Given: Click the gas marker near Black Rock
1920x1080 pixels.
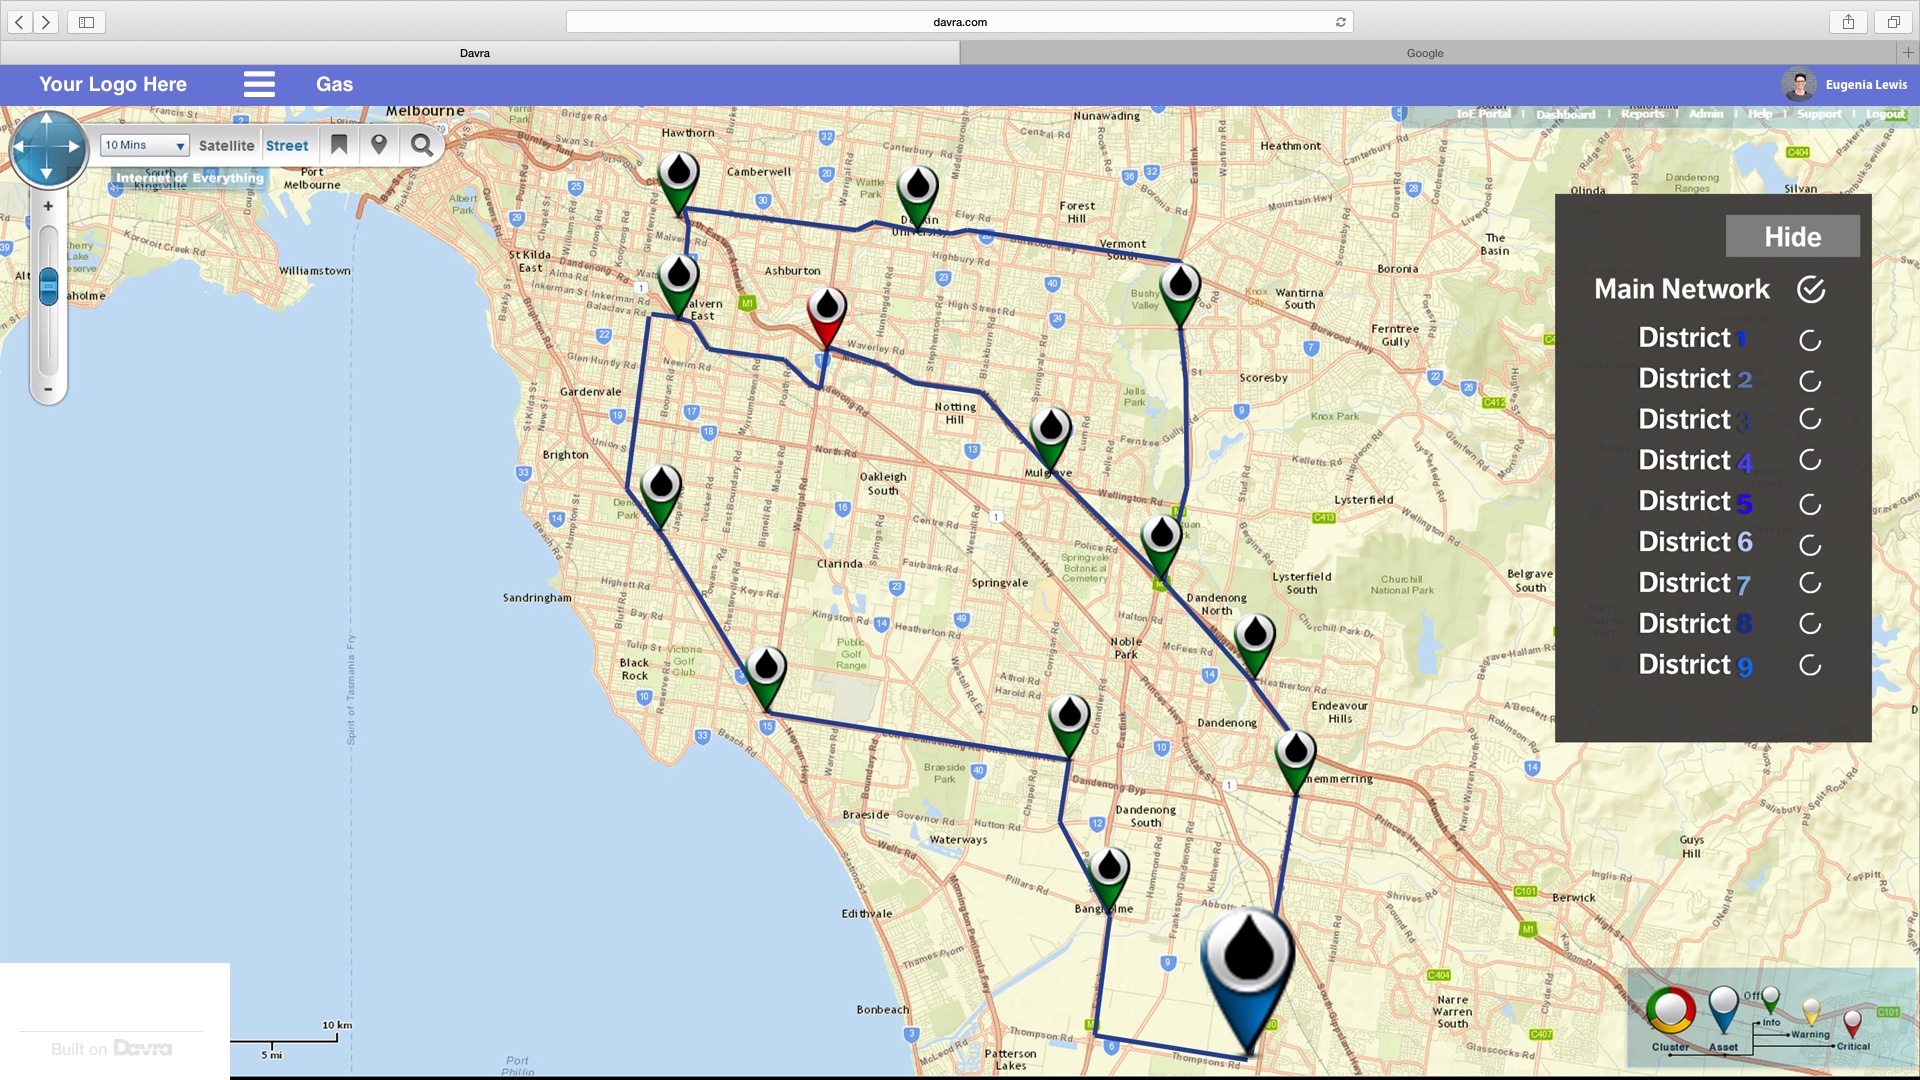Looking at the screenshot, I should pos(766,678).
